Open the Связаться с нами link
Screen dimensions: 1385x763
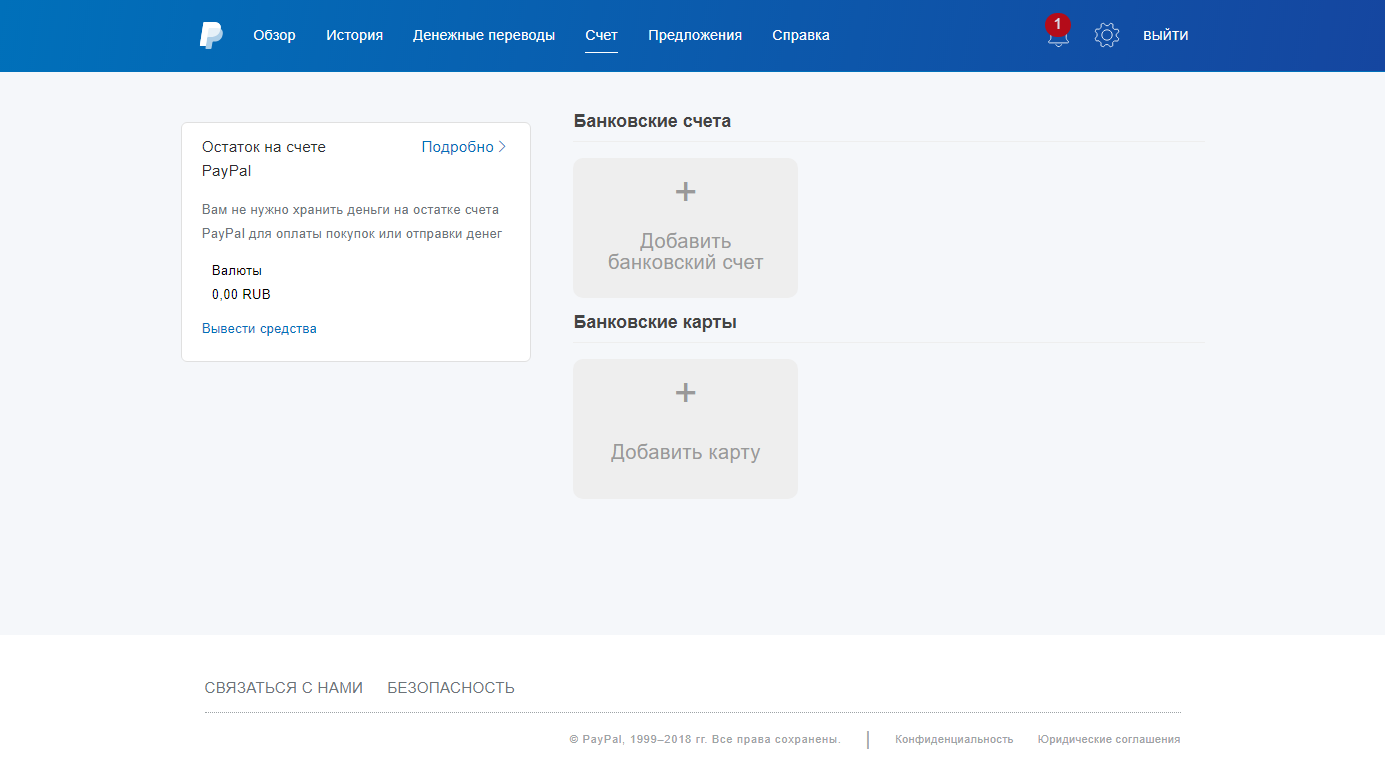point(284,687)
